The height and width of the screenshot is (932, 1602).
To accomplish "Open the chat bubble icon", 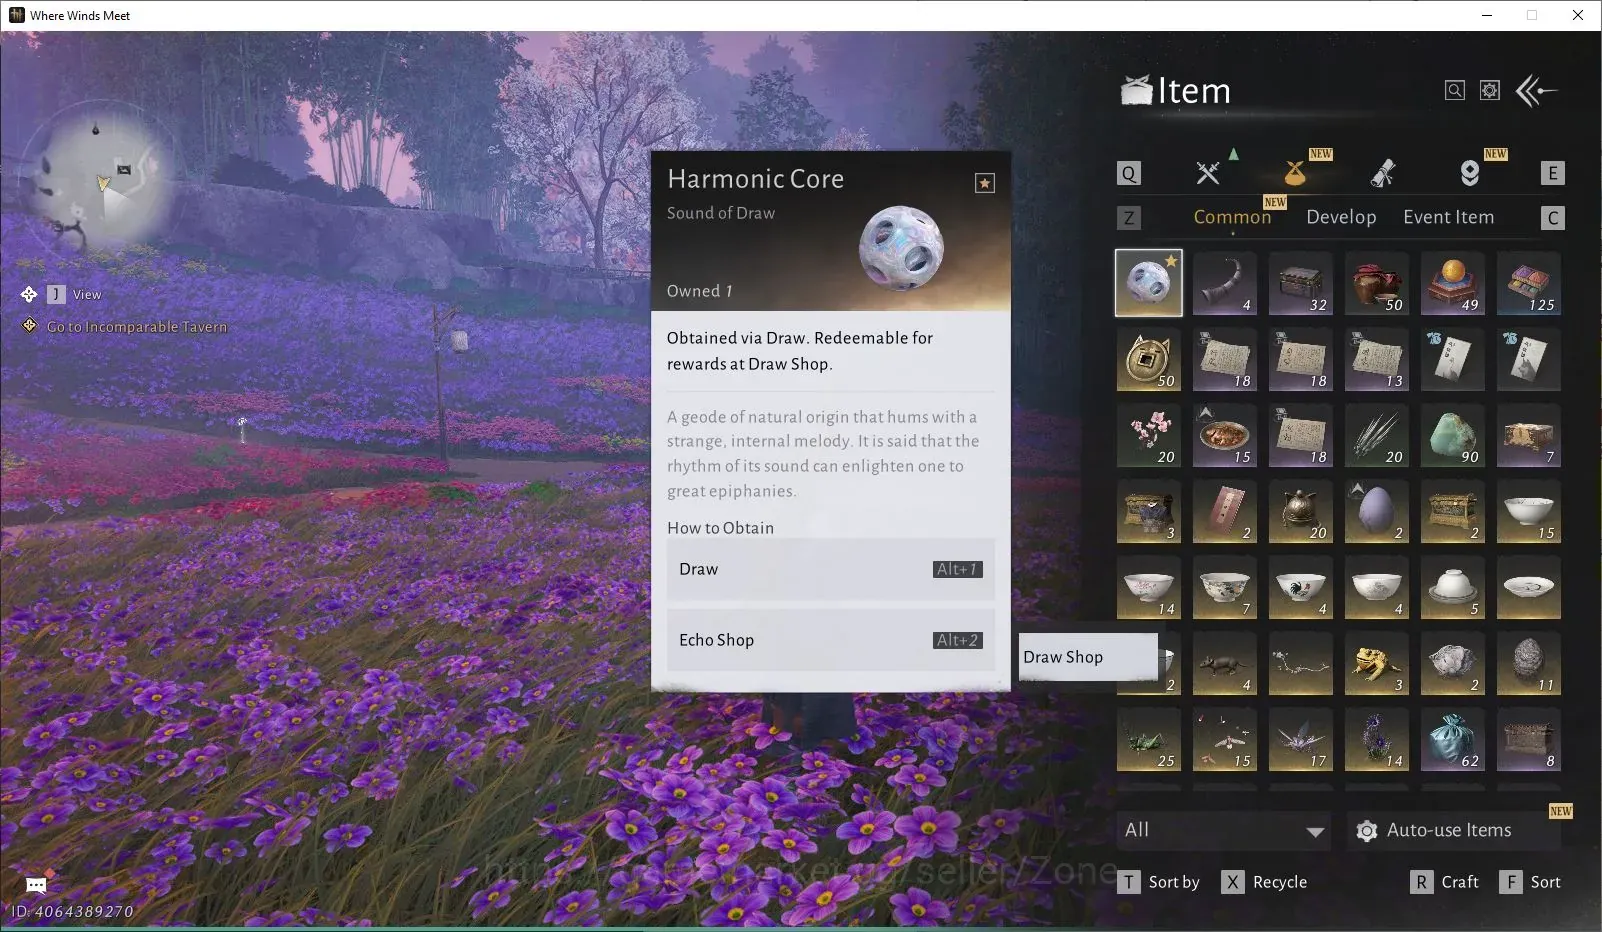I will (x=36, y=886).
